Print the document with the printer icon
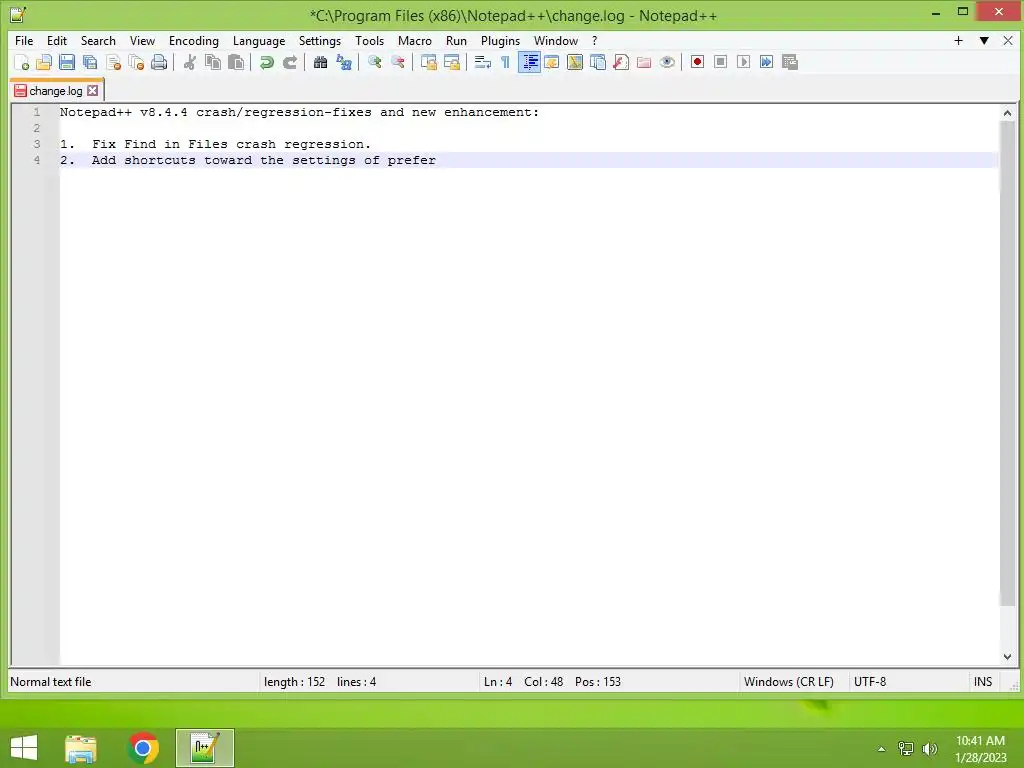The image size is (1024, 768). (x=159, y=62)
